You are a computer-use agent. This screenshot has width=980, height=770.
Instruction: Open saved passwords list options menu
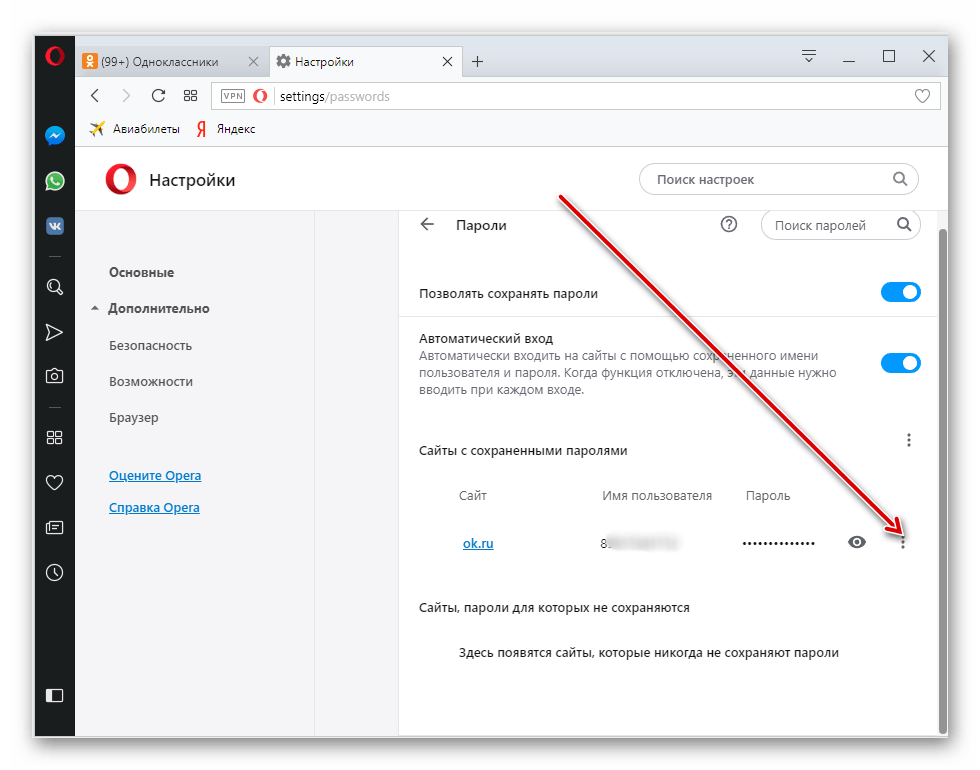click(x=908, y=440)
